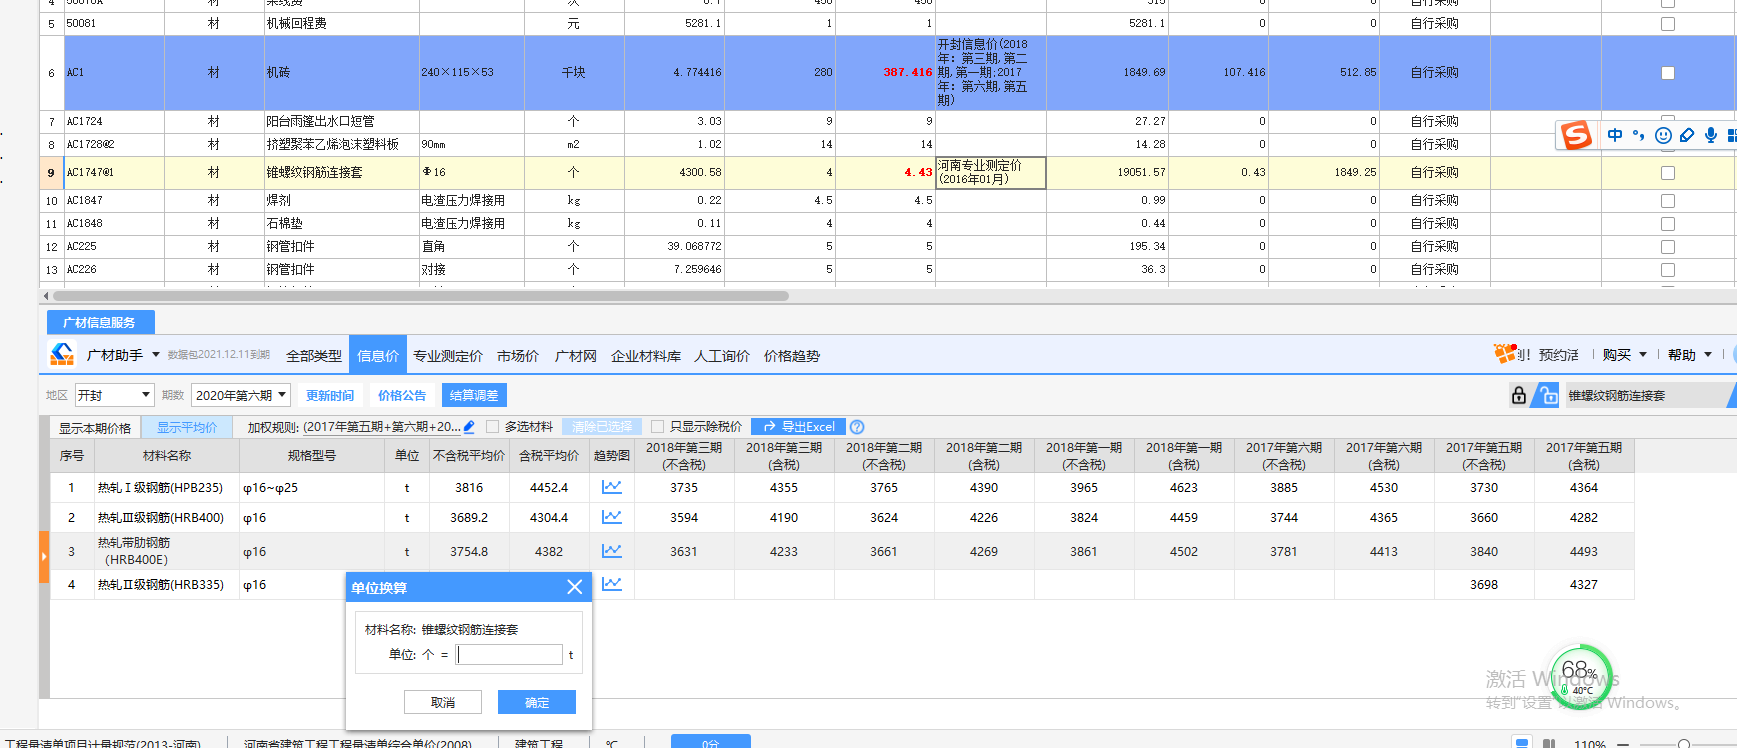Select 显示平均价 view

coord(187,427)
